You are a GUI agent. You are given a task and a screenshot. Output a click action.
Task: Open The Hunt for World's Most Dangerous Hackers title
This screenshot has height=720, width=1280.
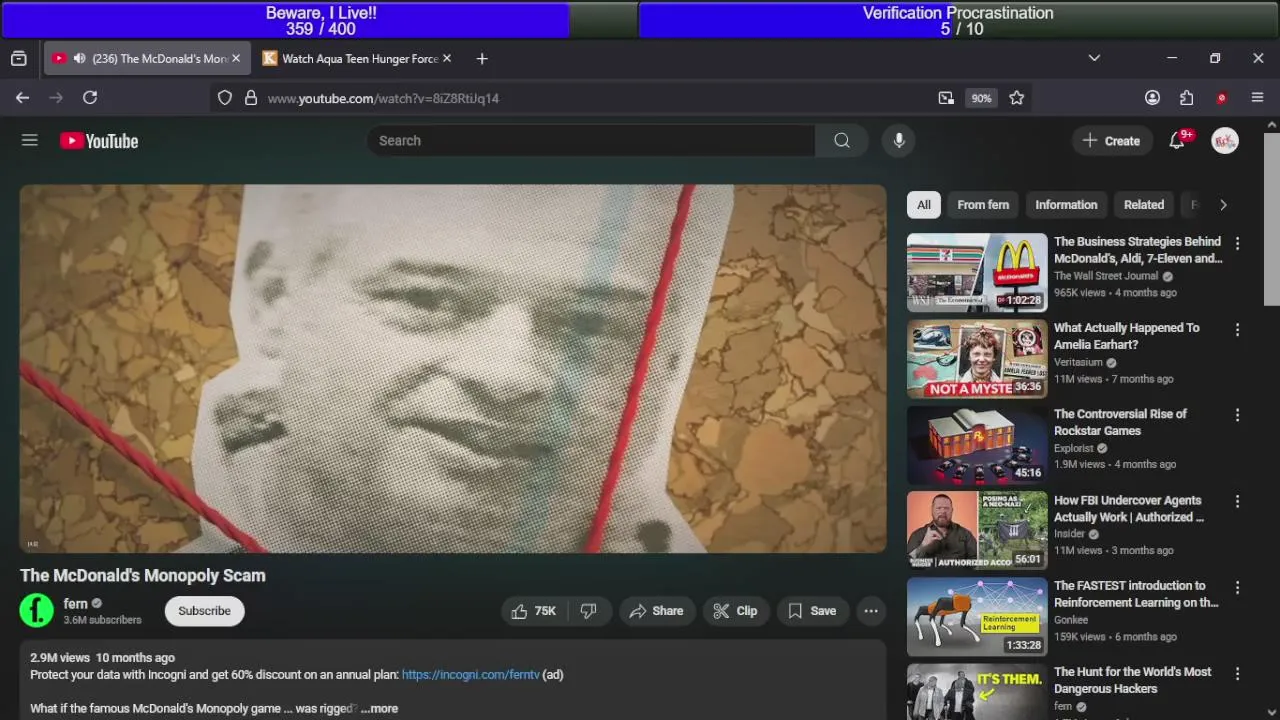coord(1132,680)
